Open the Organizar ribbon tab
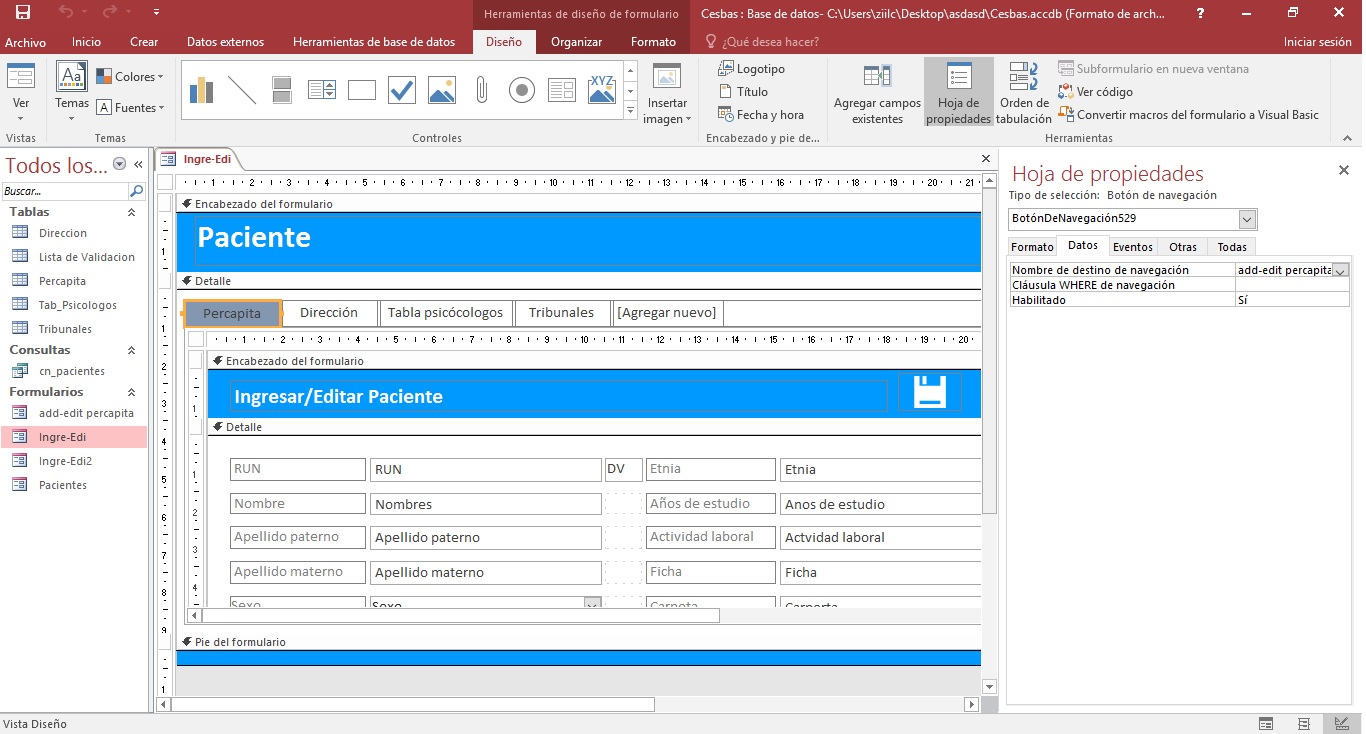The height and width of the screenshot is (734, 1366). coord(577,42)
